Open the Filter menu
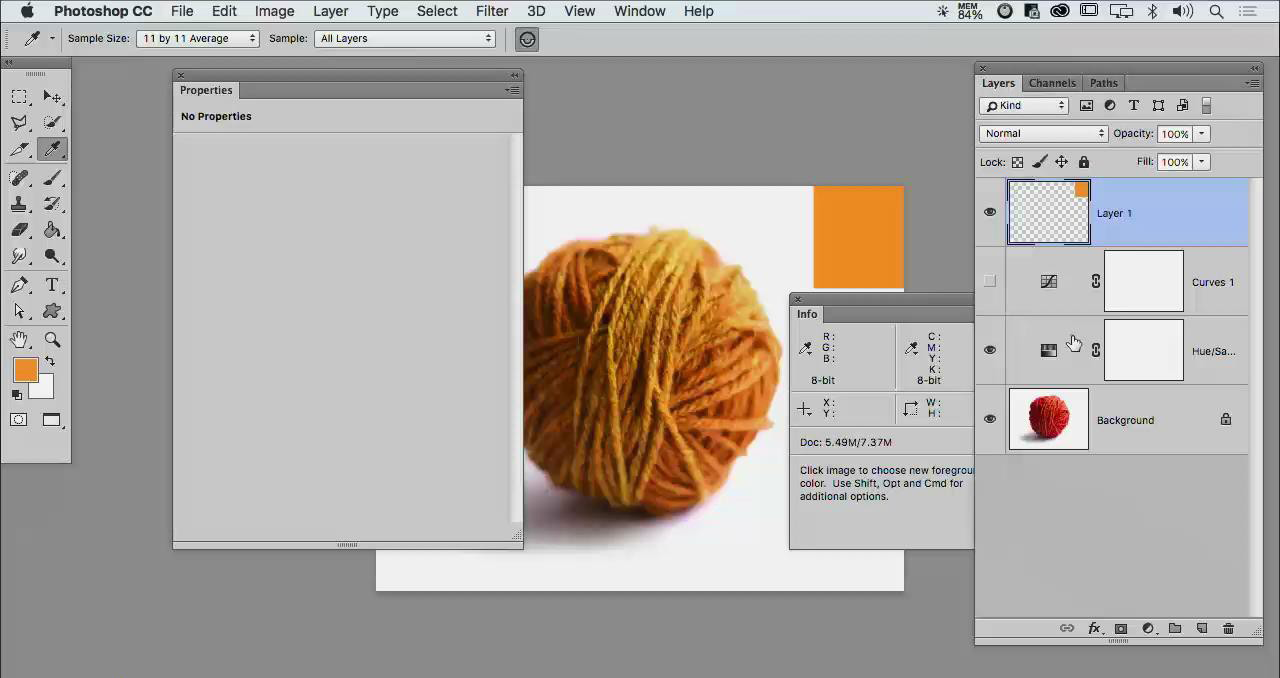The image size is (1280, 678). 491,11
